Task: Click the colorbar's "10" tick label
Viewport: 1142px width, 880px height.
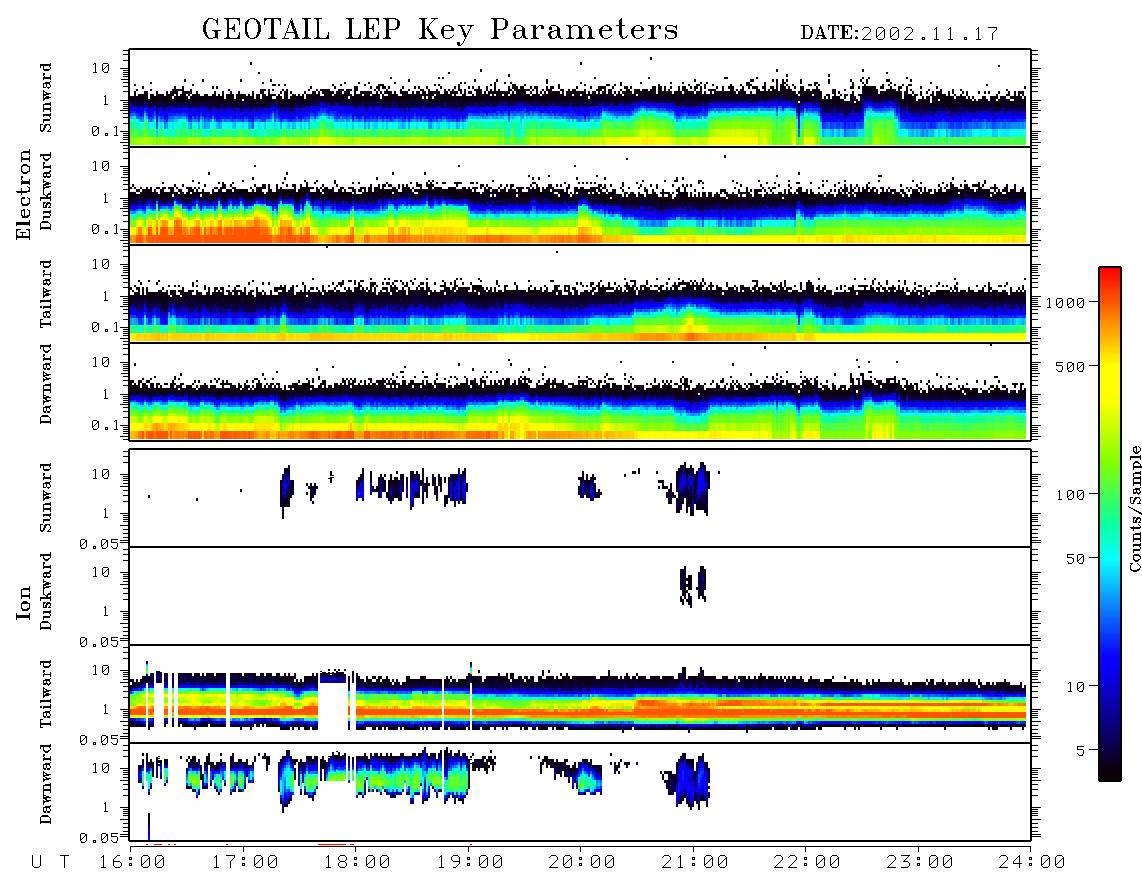Action: pos(1076,687)
